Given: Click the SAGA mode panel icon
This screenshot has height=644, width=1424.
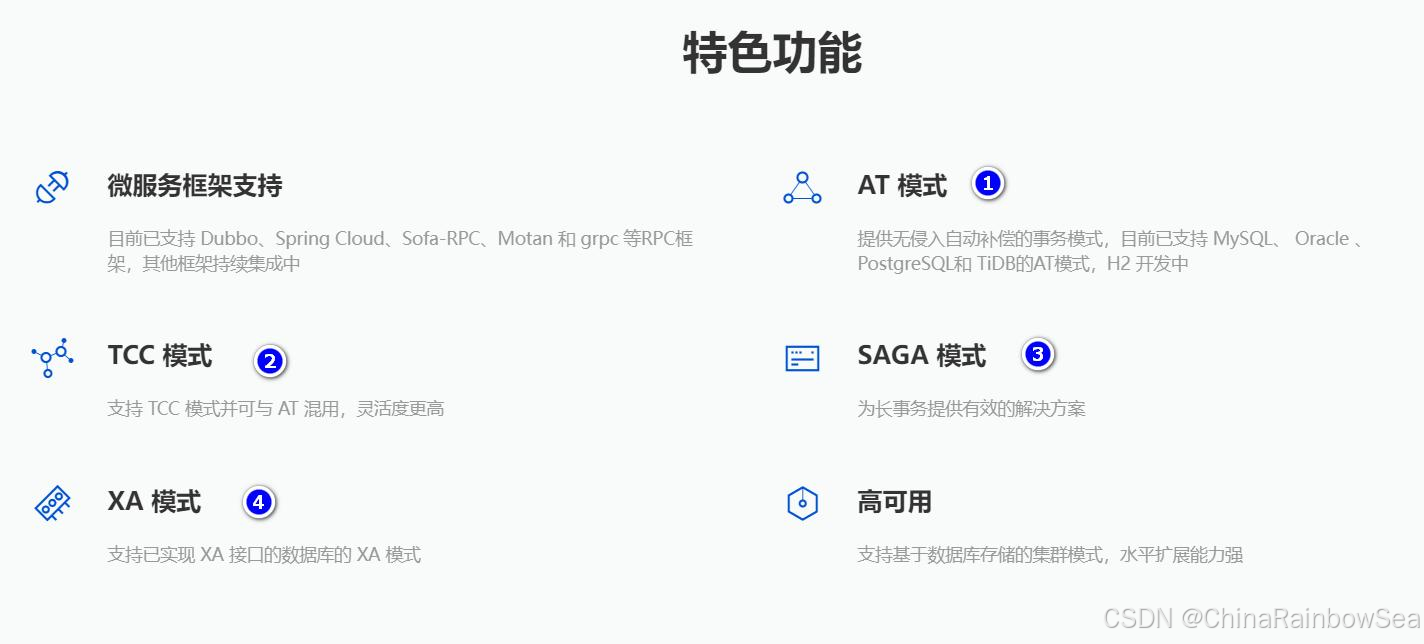Looking at the screenshot, I should 802,358.
